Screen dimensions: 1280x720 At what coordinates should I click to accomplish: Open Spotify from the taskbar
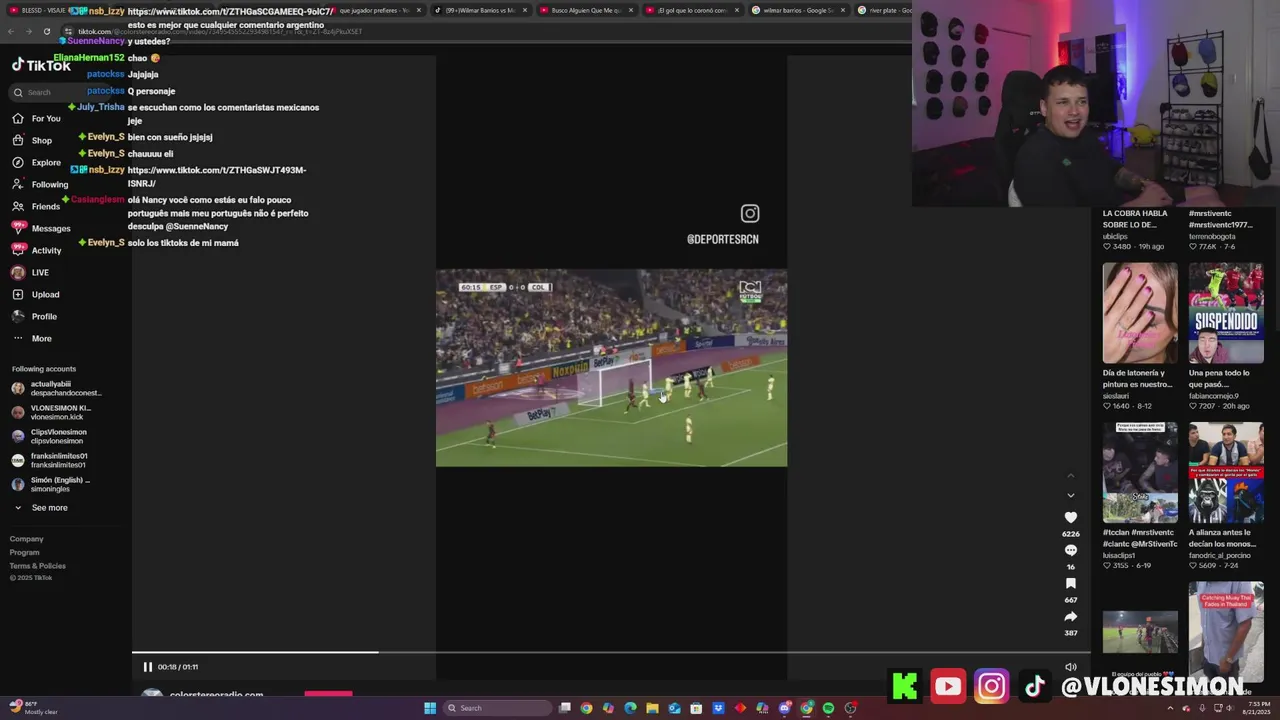pyautogui.click(x=828, y=708)
